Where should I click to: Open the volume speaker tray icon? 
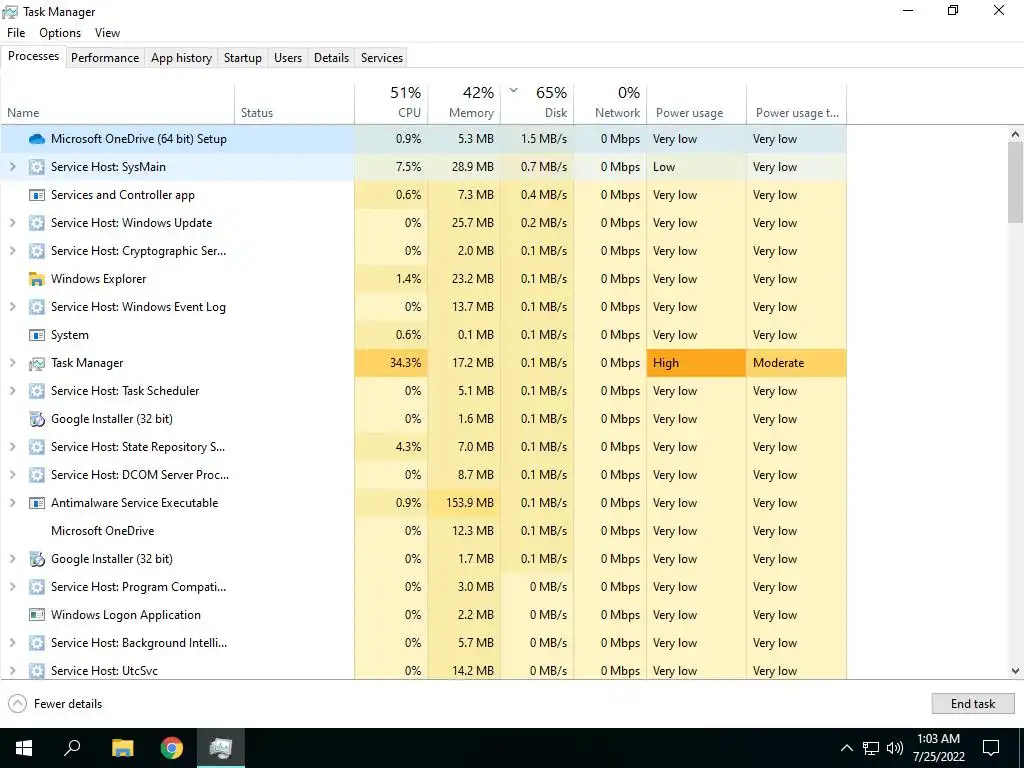[895, 748]
